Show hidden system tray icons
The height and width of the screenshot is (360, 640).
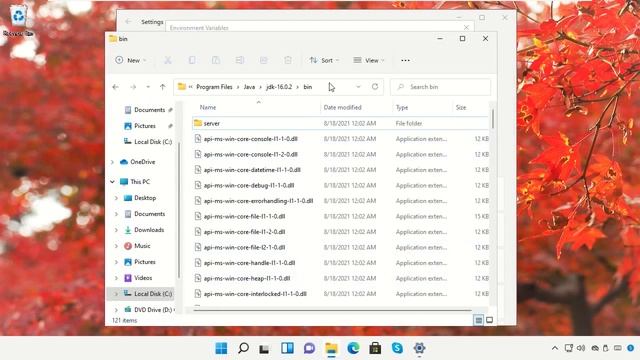pos(555,348)
